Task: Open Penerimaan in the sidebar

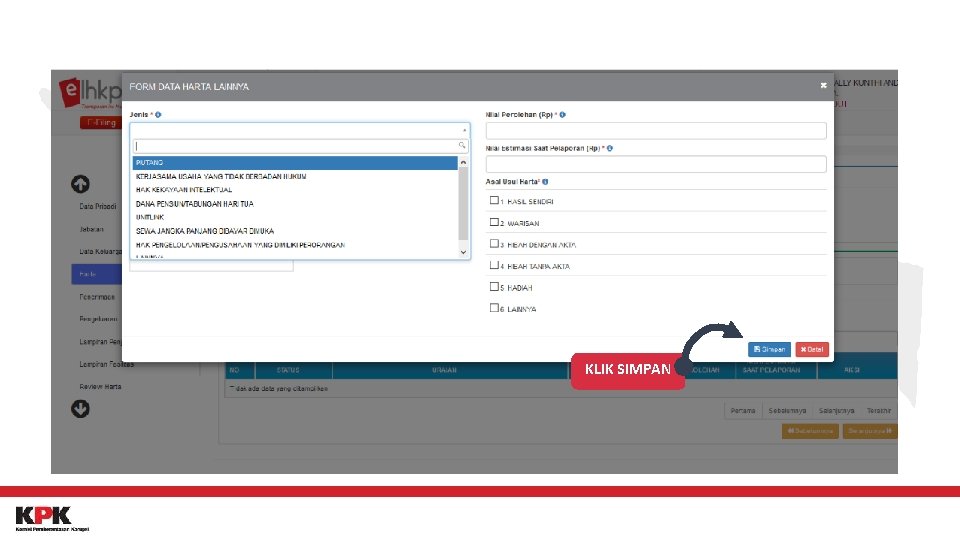Action: (x=97, y=297)
